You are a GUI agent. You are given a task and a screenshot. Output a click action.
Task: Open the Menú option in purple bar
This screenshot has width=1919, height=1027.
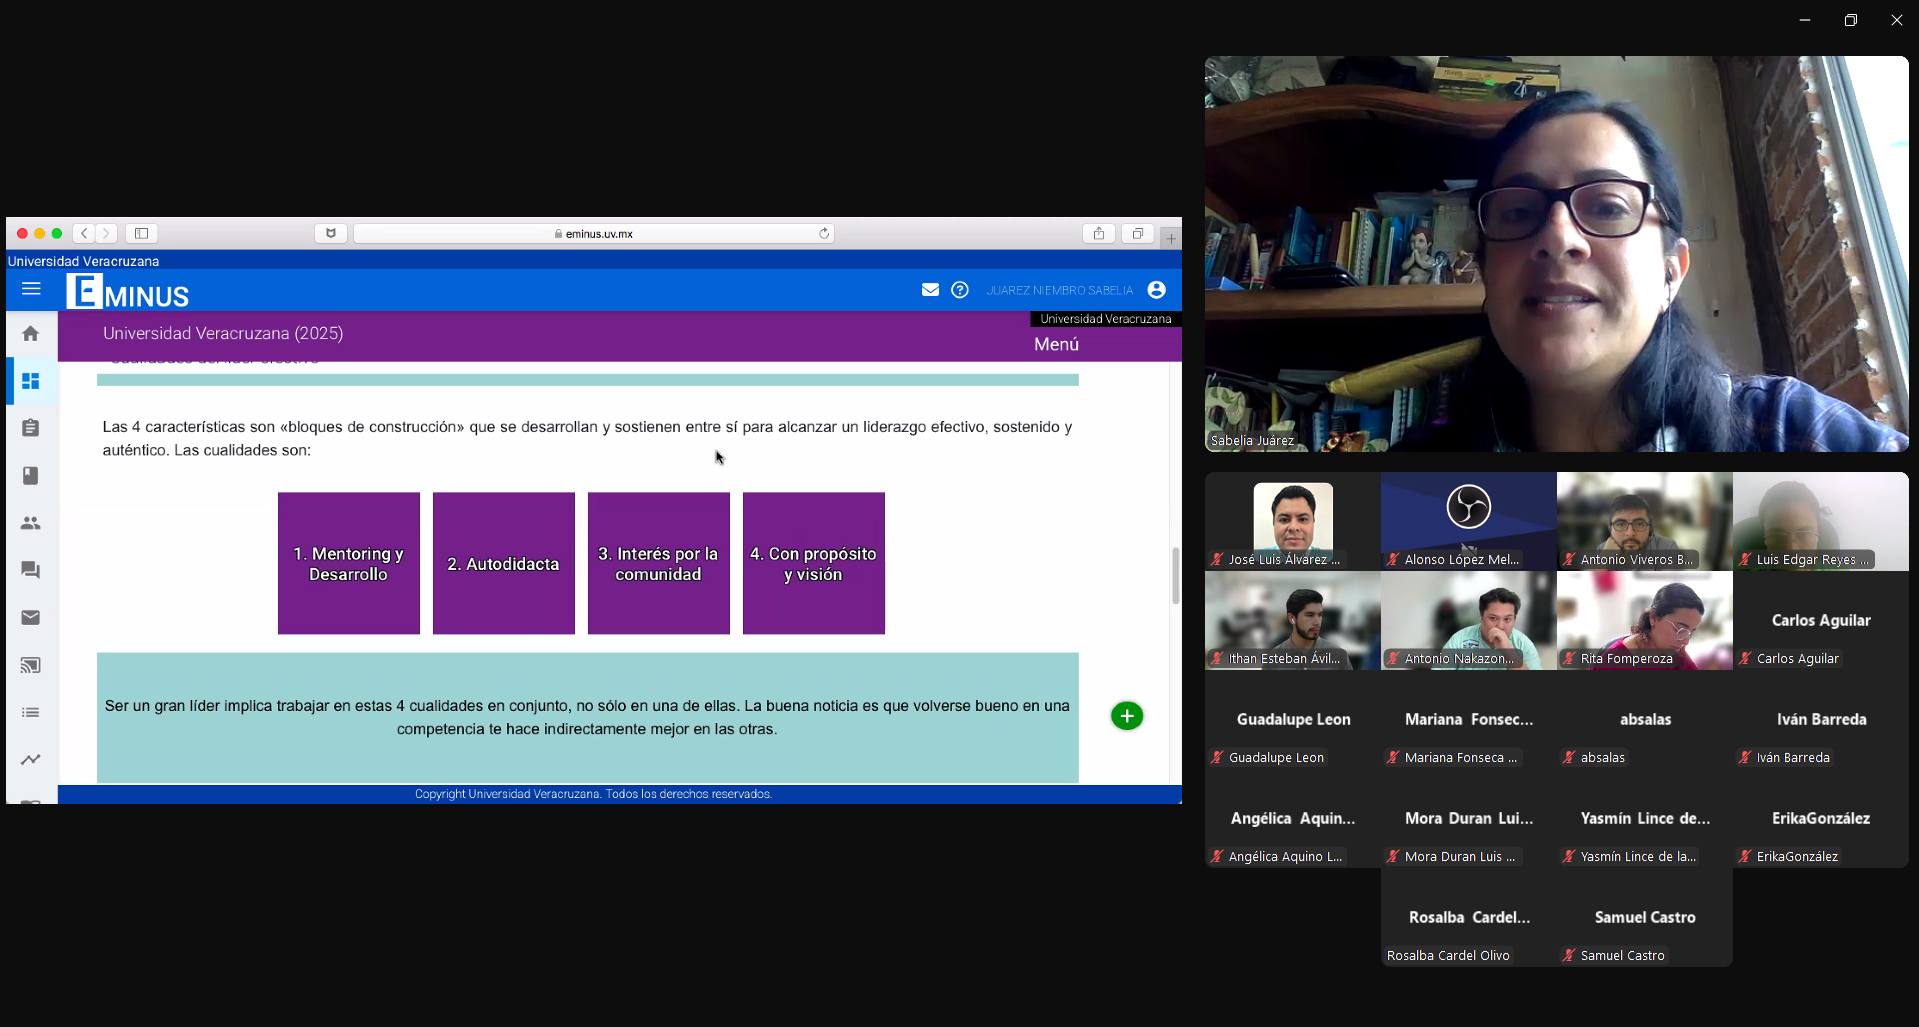pos(1056,344)
